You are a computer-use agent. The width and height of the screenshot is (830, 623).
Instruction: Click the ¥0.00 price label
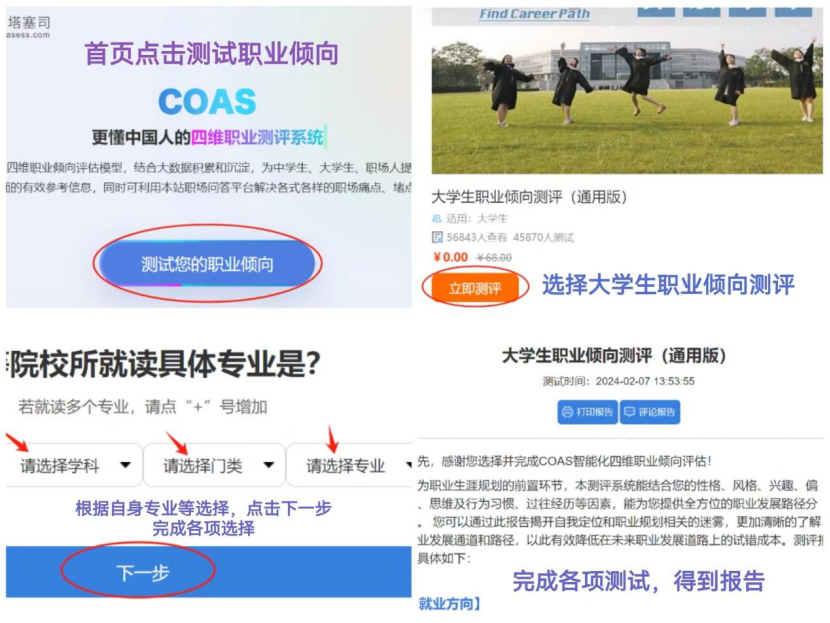click(x=450, y=257)
